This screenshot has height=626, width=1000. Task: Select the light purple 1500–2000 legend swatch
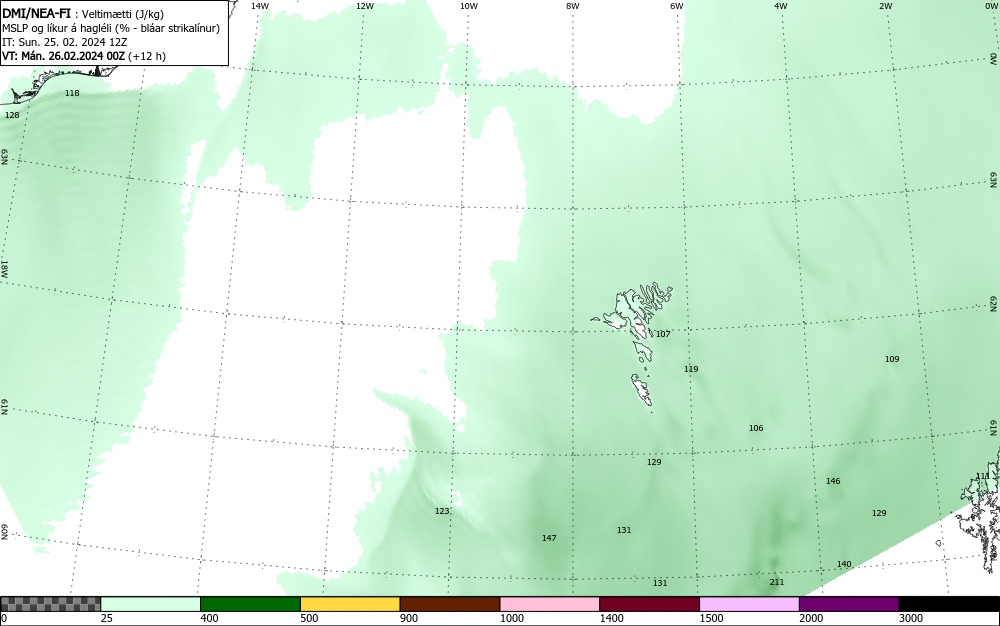coord(749,604)
